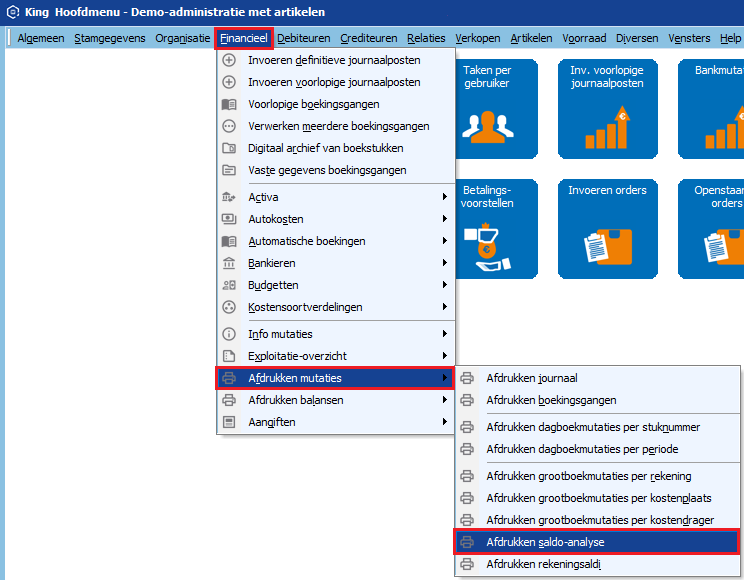The height and width of the screenshot is (580, 744).
Task: Open the Debiteuren menu
Action: (x=303, y=38)
